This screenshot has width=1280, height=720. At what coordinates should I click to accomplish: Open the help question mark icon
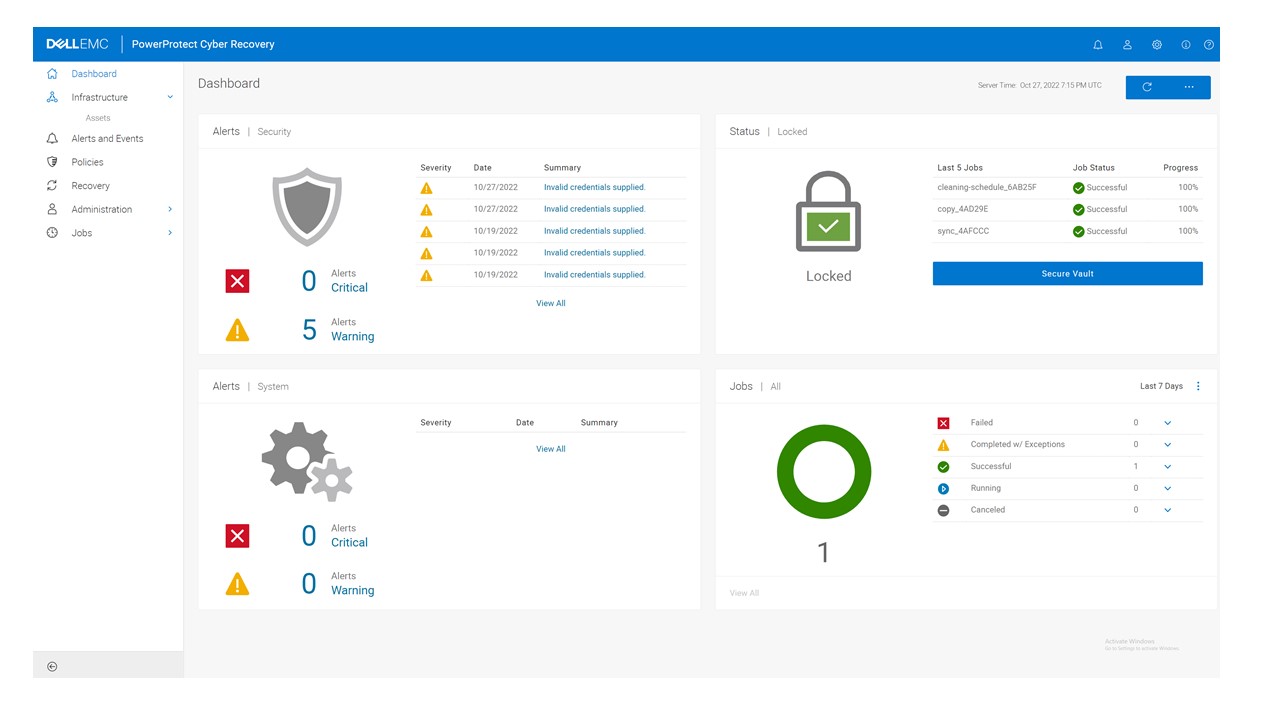click(1208, 44)
